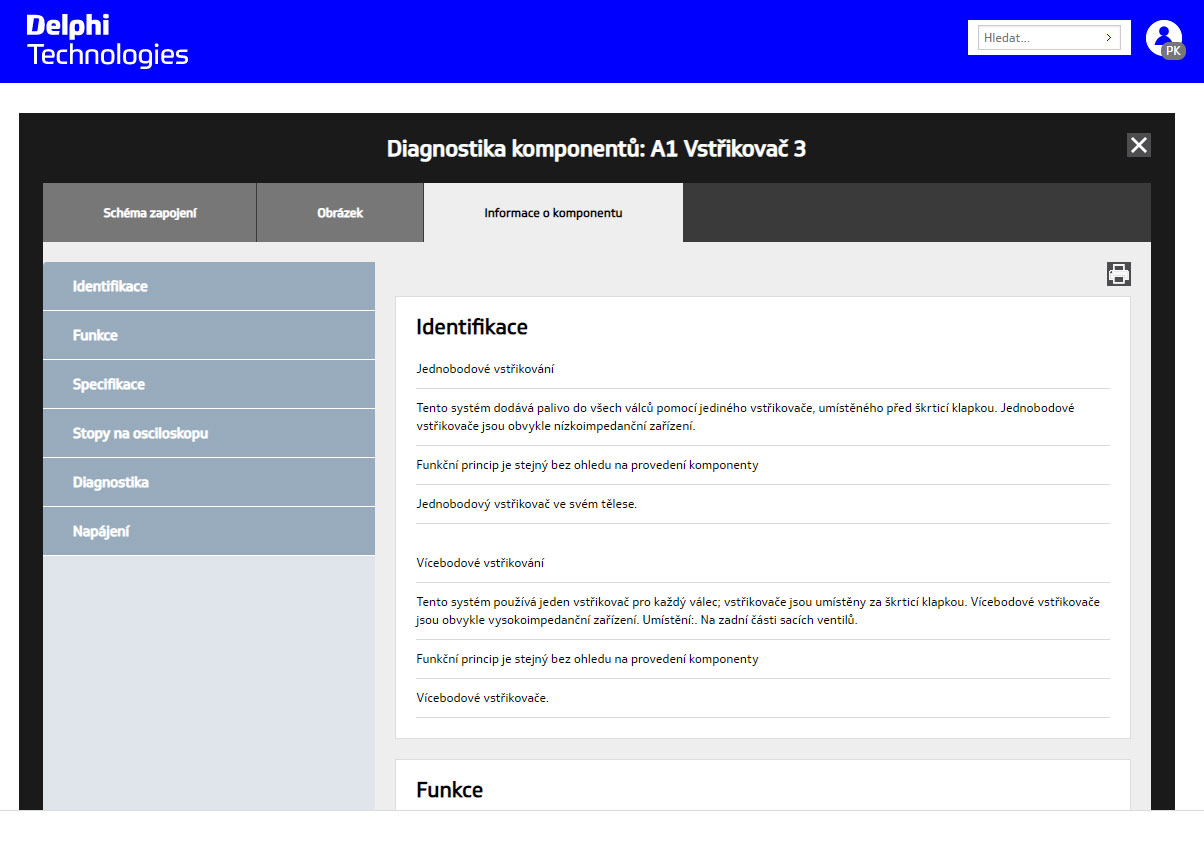
Task: Click the Delphi Technologies logo
Action: click(x=107, y=41)
